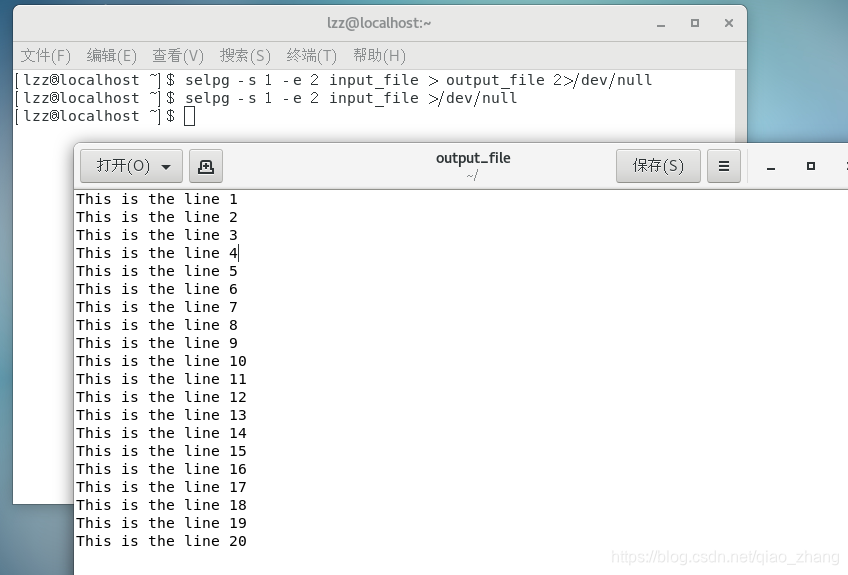
Task: Click text 'This is the line 10'
Action: pyautogui.click(x=161, y=361)
